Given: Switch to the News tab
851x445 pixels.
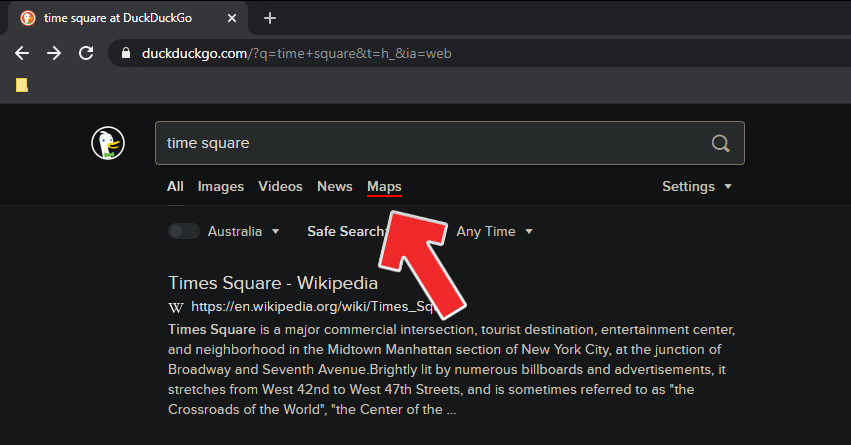Looking at the screenshot, I should (x=335, y=187).
